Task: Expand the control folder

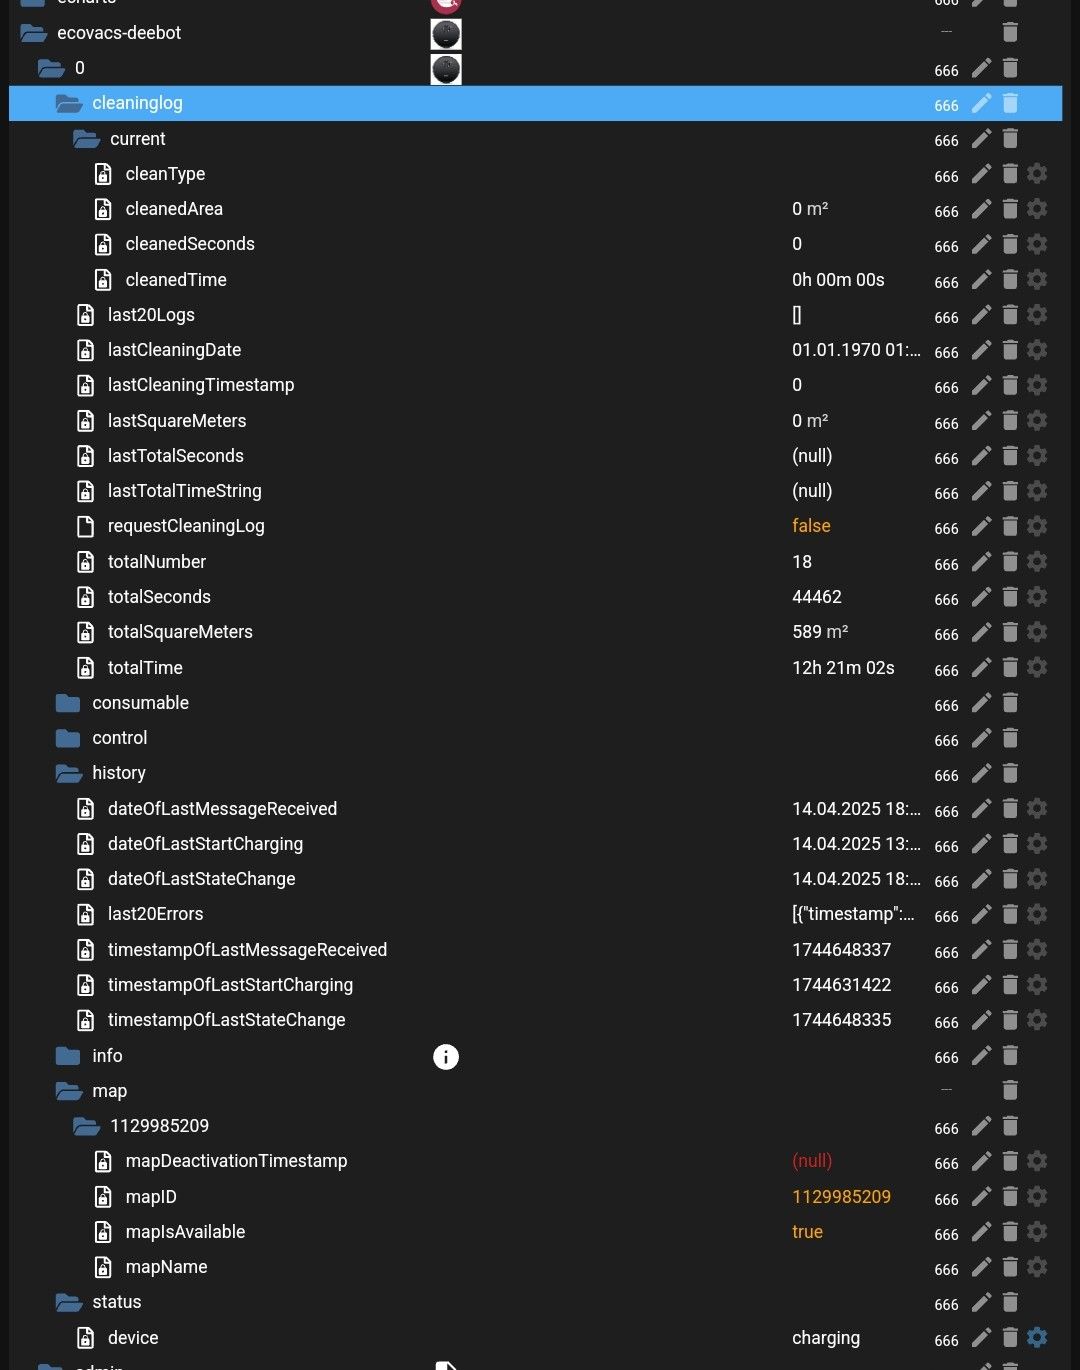Action: [68, 738]
